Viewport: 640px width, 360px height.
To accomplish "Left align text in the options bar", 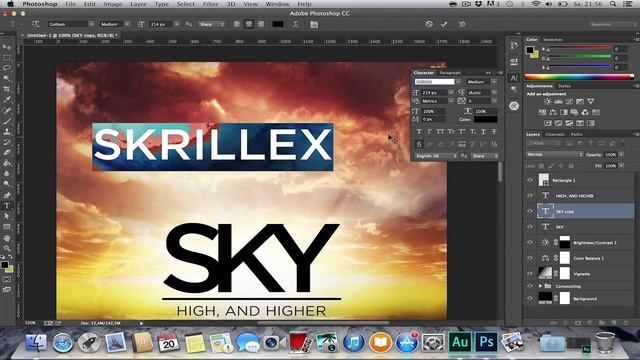I will click(237, 24).
